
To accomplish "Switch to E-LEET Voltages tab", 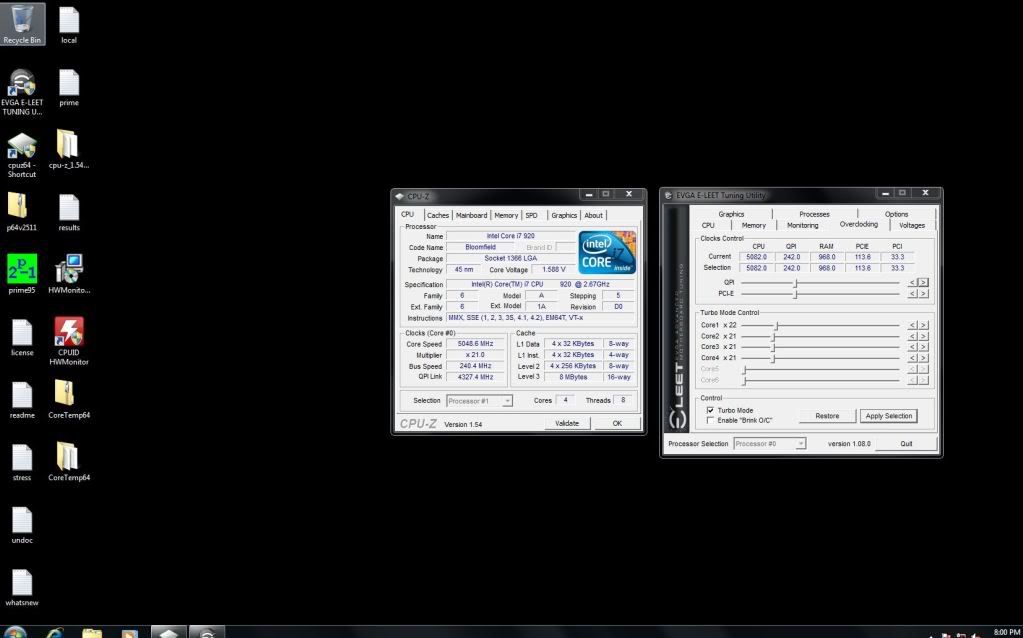I will (911, 225).
